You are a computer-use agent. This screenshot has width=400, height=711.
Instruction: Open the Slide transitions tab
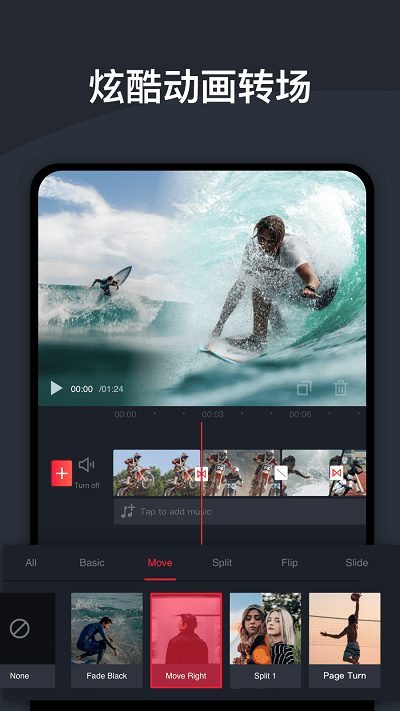(357, 563)
